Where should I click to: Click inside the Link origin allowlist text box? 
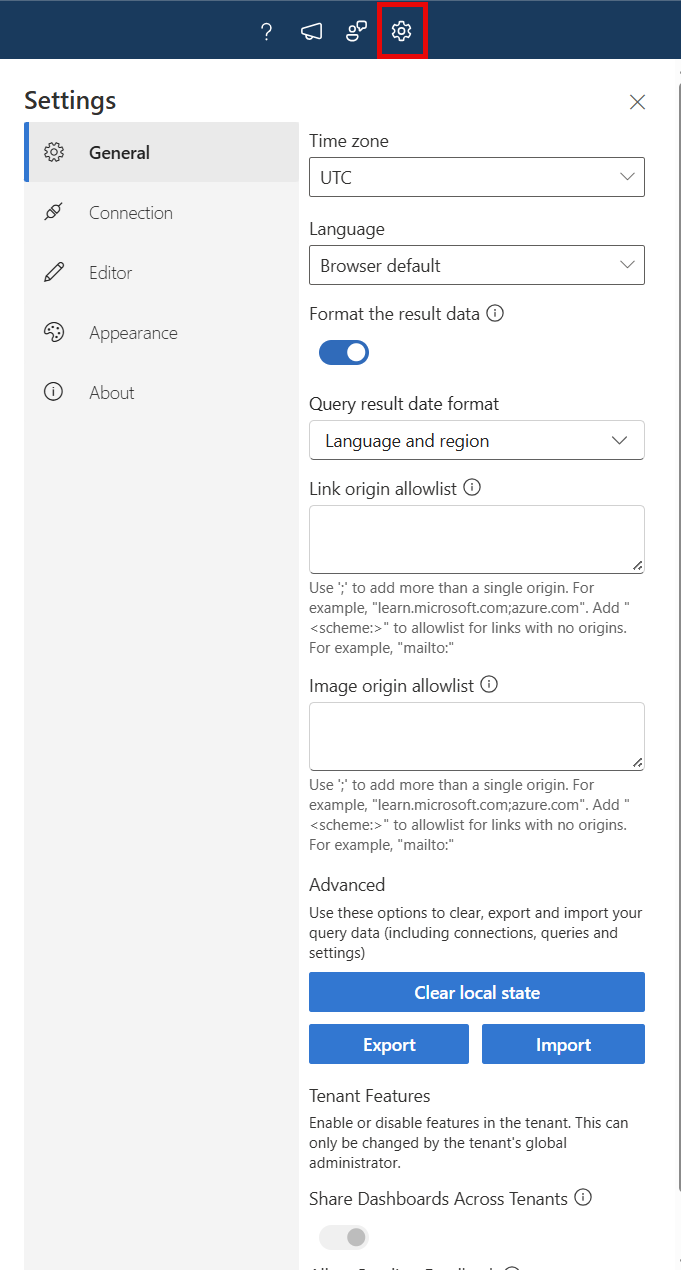click(x=476, y=538)
